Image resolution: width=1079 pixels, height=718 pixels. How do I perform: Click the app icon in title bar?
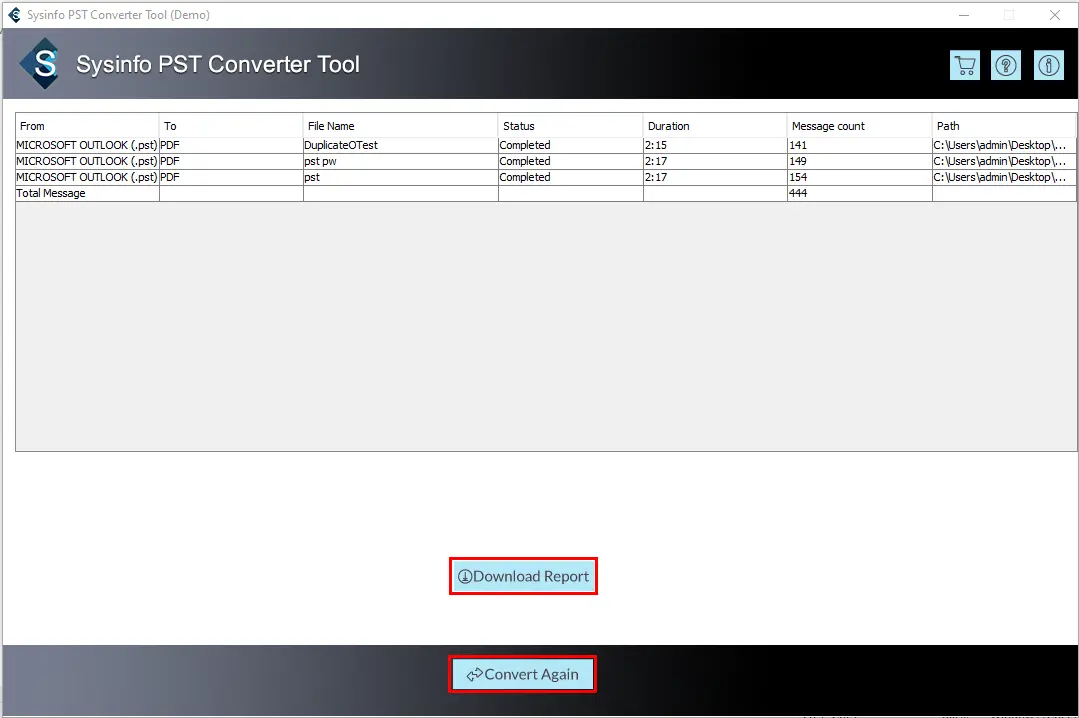14,15
